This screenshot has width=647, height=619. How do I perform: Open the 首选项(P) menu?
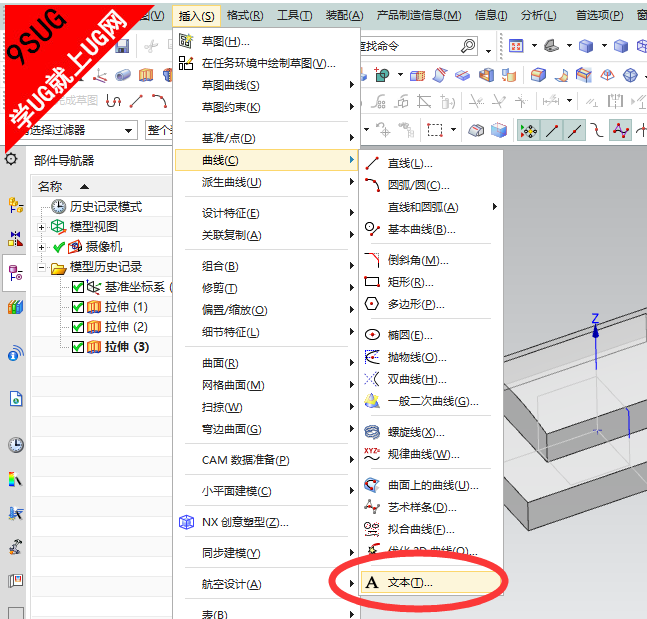pyautogui.click(x=600, y=15)
